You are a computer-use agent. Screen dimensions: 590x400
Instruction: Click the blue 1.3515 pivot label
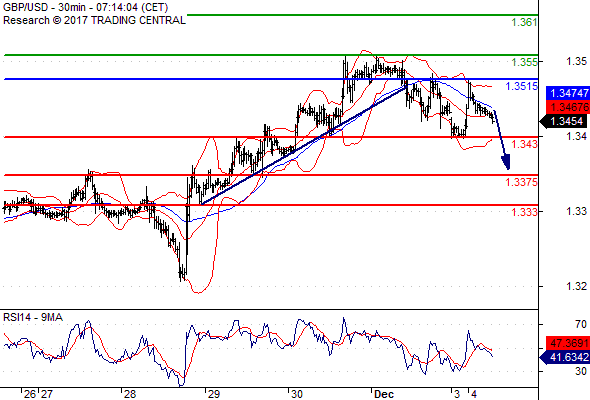coord(522,86)
